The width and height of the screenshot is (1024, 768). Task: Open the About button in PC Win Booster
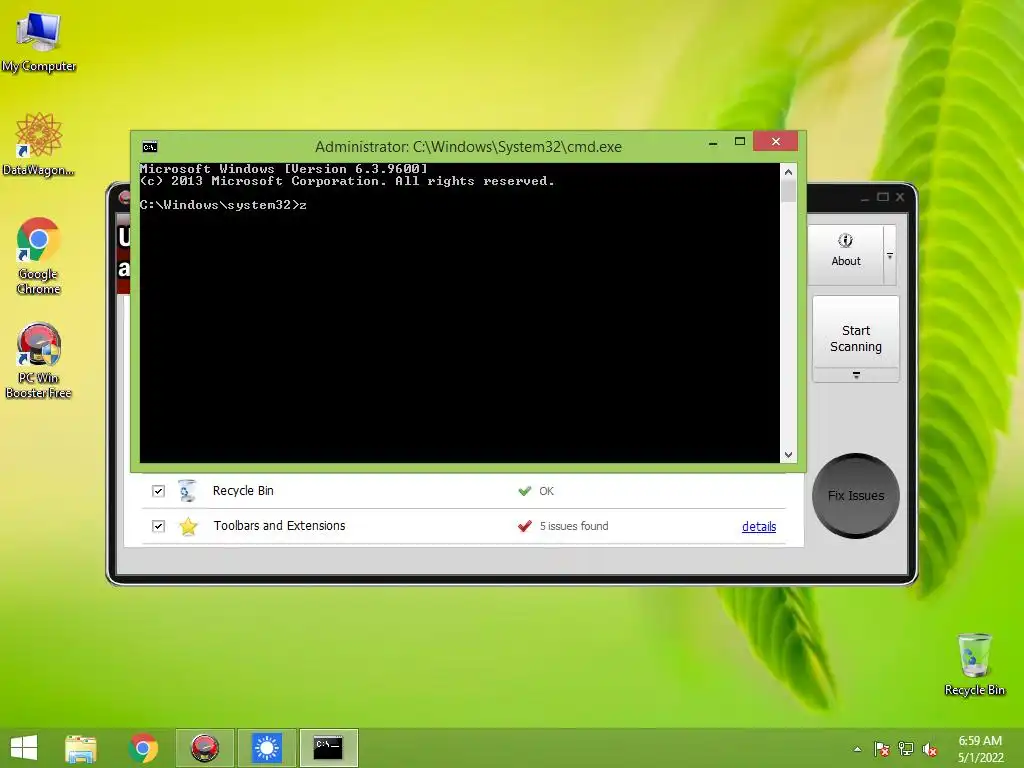(846, 255)
